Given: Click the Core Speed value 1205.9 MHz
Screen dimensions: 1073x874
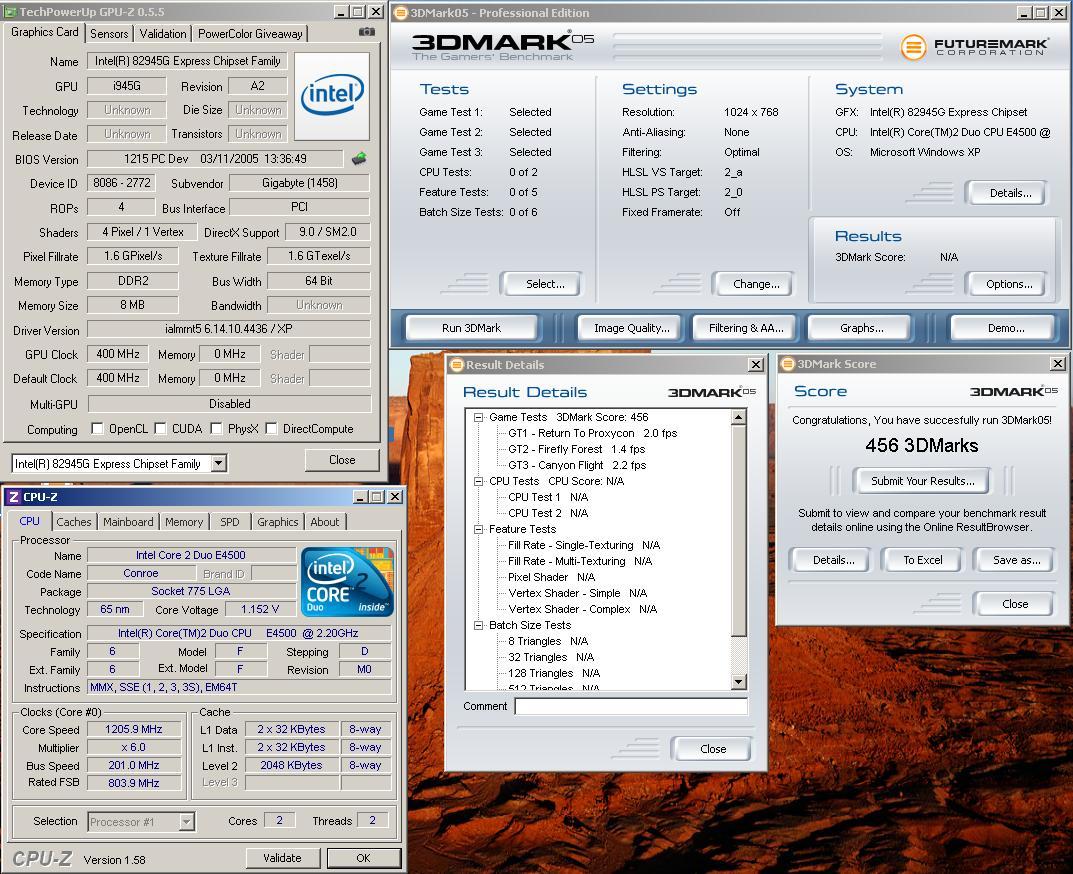Looking at the screenshot, I should (x=133, y=729).
